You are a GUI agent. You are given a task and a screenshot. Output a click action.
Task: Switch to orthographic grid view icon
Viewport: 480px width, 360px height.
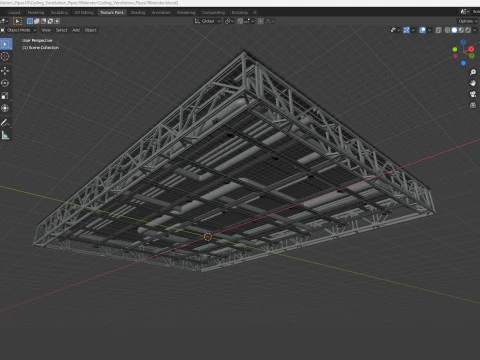coord(473,105)
